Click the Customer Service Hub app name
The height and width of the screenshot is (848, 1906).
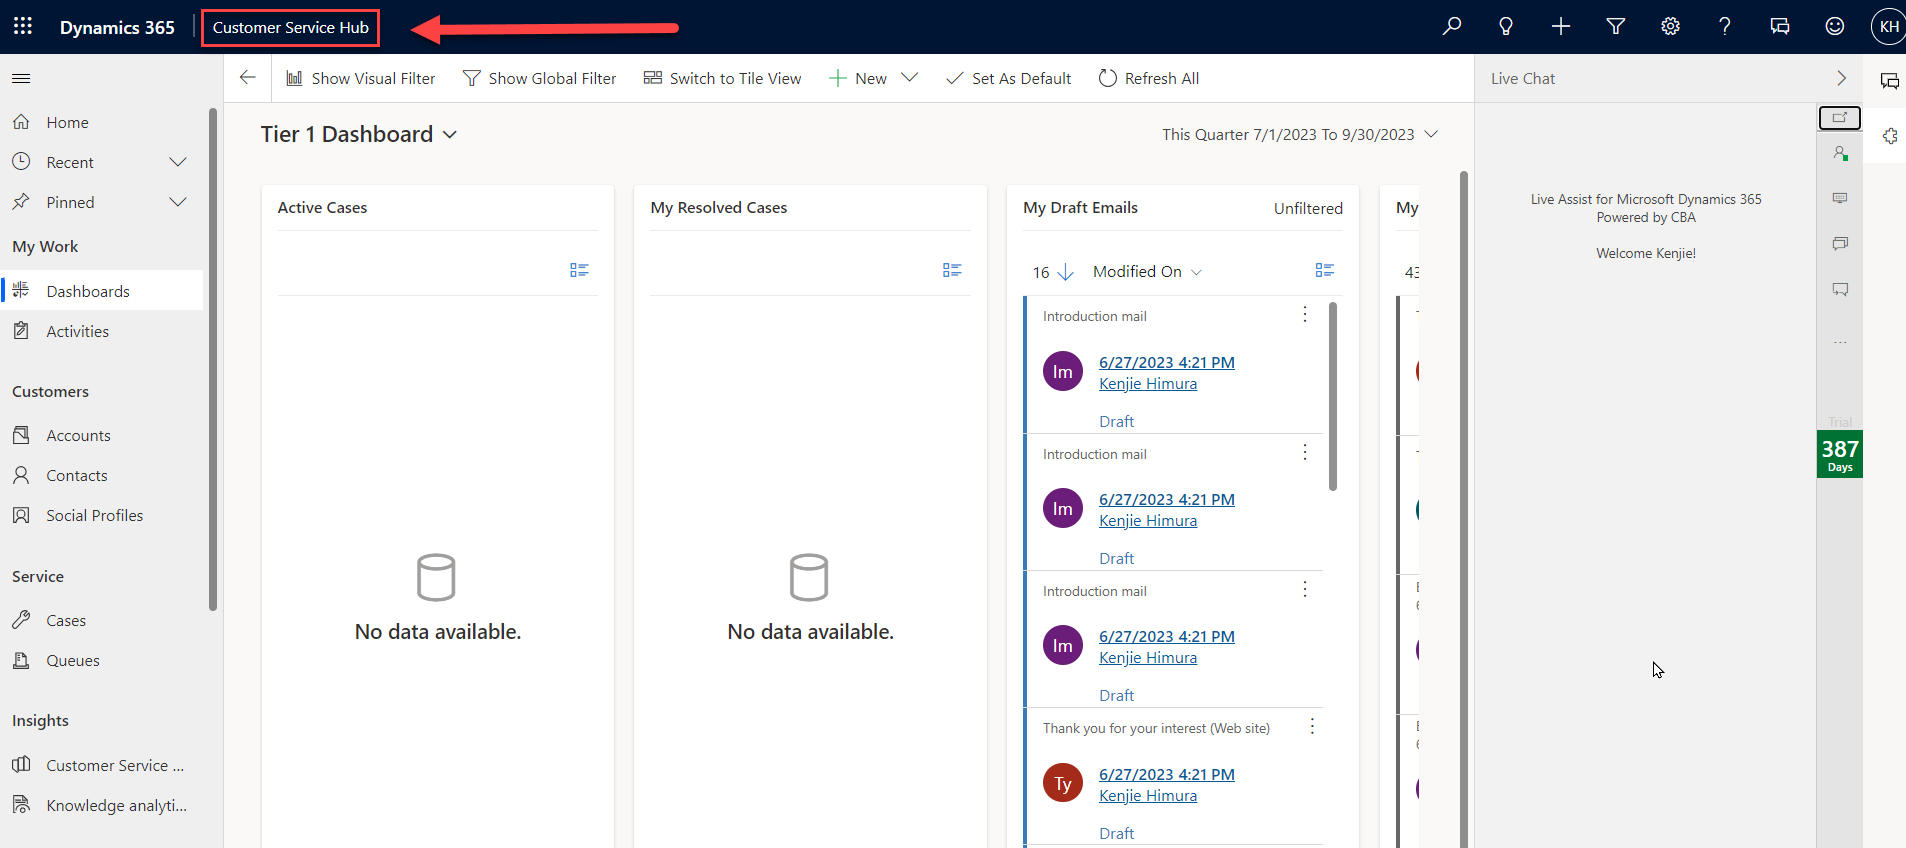pos(291,27)
